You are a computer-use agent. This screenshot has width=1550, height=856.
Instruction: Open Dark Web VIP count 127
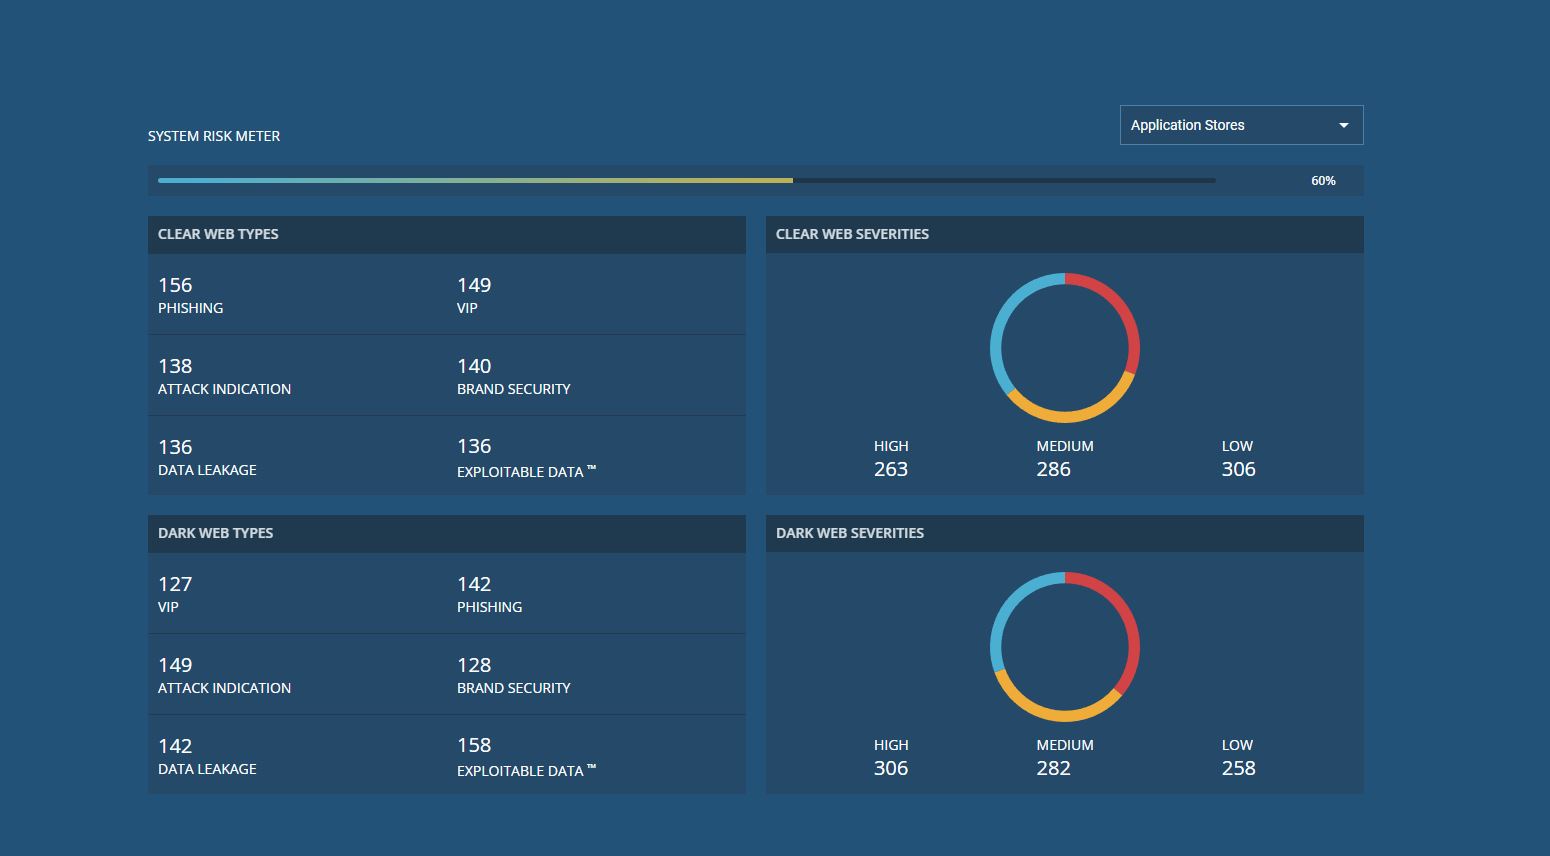click(176, 585)
